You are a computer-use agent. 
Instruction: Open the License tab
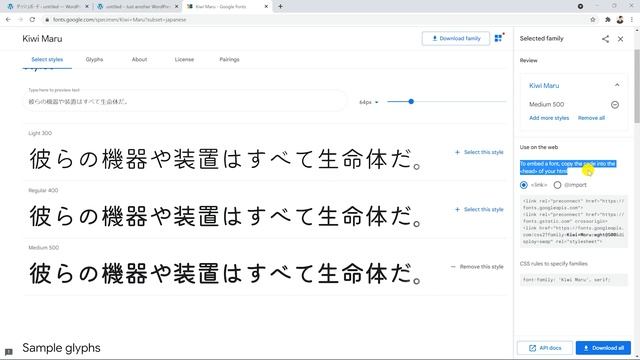coord(184,60)
